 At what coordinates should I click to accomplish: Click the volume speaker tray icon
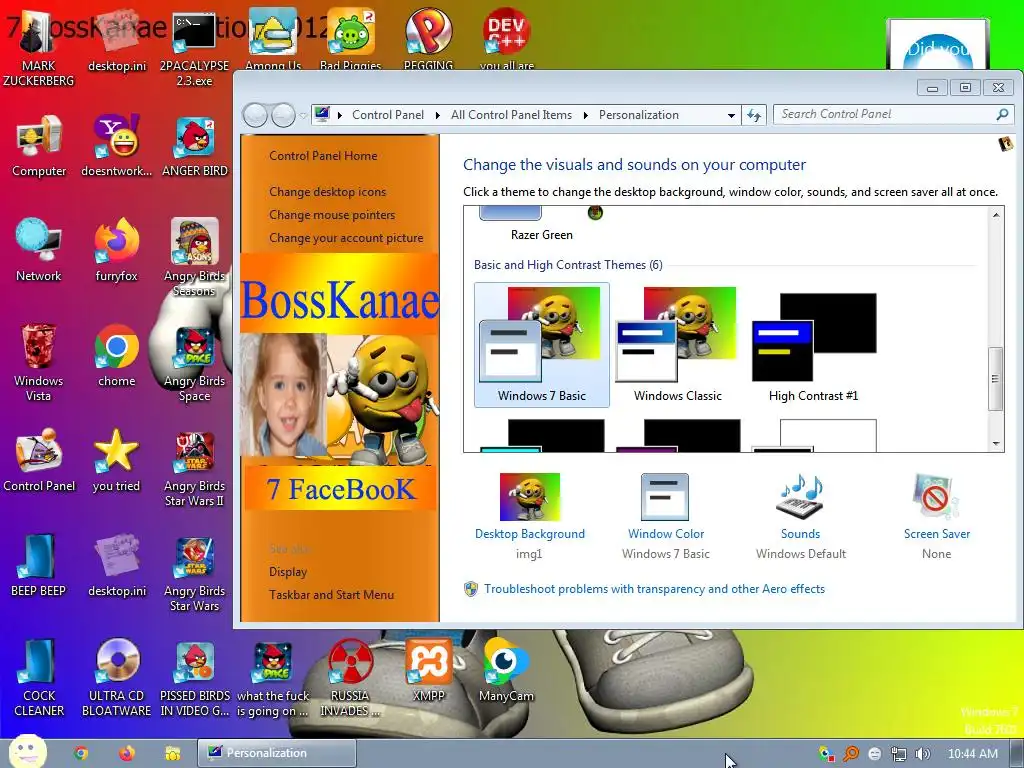pos(922,754)
